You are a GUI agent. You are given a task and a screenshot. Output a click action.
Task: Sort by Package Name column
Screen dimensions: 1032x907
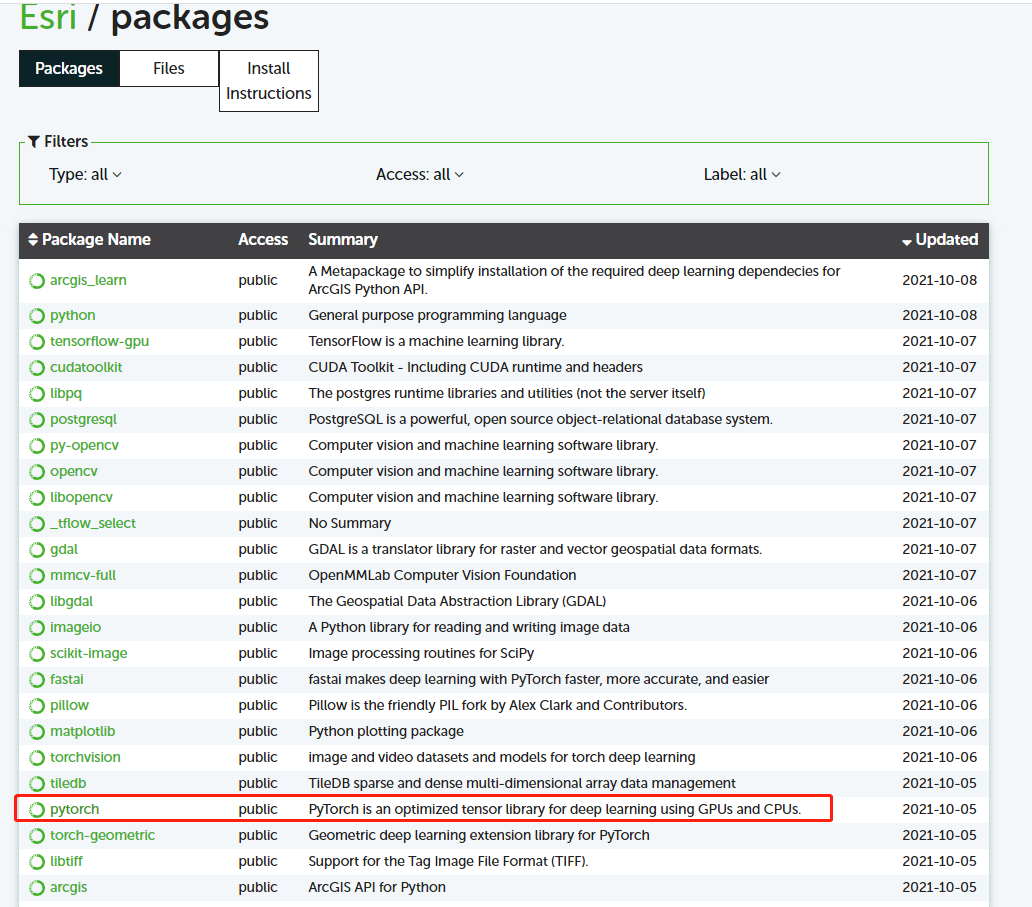pyautogui.click(x=90, y=240)
